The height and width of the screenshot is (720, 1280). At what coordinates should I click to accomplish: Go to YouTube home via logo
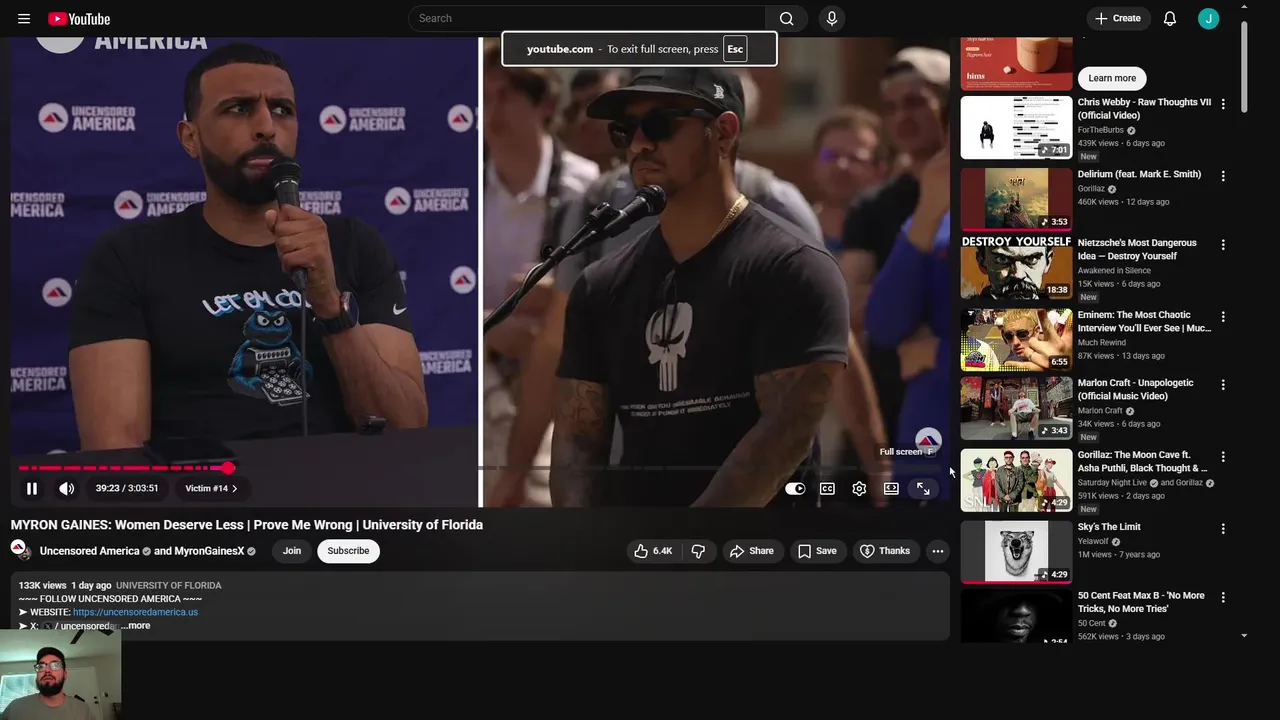pos(79,18)
